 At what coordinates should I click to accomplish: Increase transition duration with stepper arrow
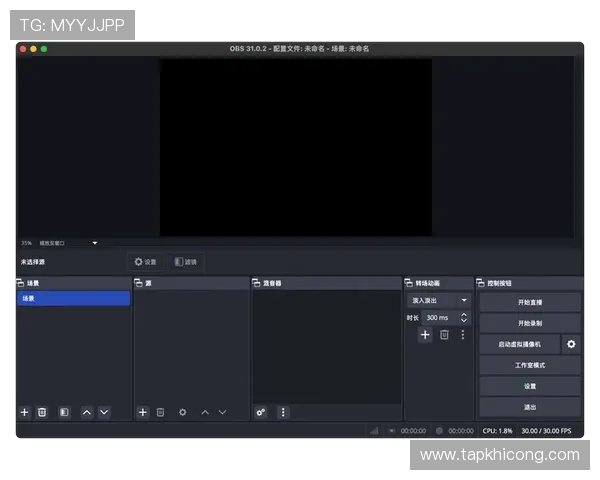(464, 314)
